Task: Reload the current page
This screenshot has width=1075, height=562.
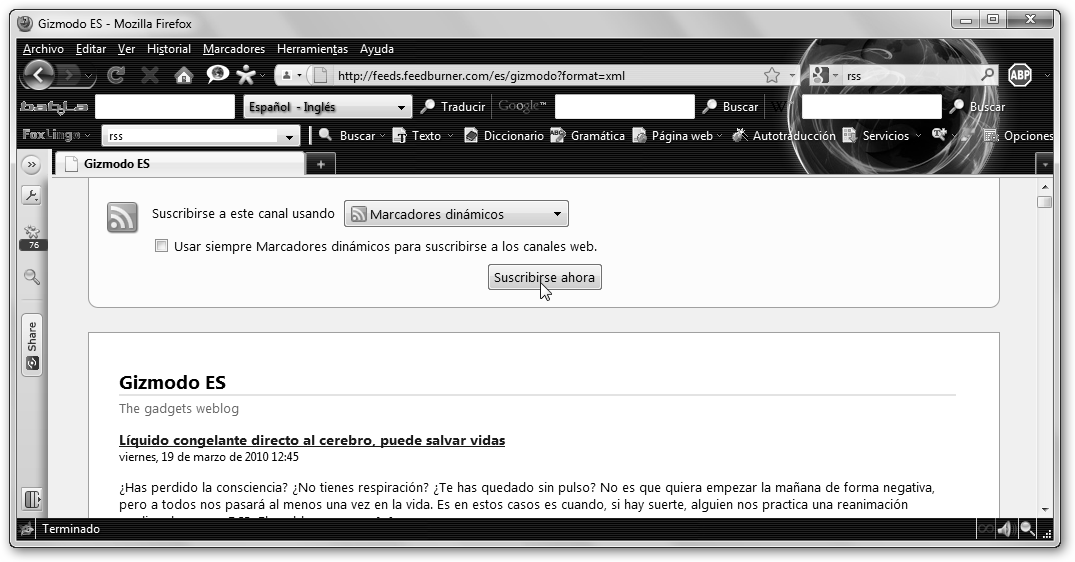Action: 116,76
